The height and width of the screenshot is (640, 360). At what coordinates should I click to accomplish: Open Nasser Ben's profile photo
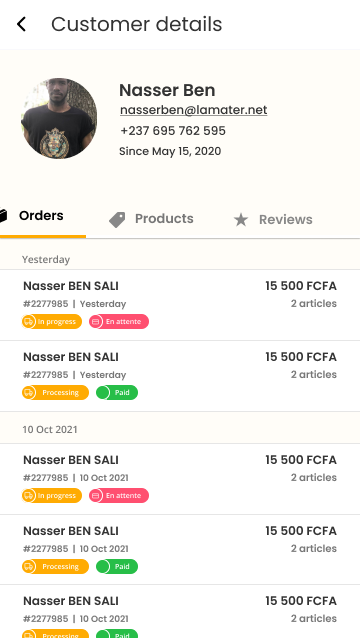[x=59, y=118]
